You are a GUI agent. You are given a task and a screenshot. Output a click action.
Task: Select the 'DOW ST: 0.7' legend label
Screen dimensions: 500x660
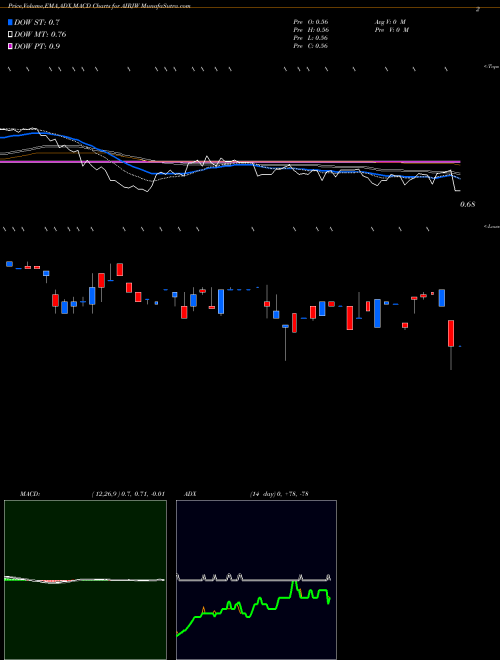pyautogui.click(x=37, y=22)
